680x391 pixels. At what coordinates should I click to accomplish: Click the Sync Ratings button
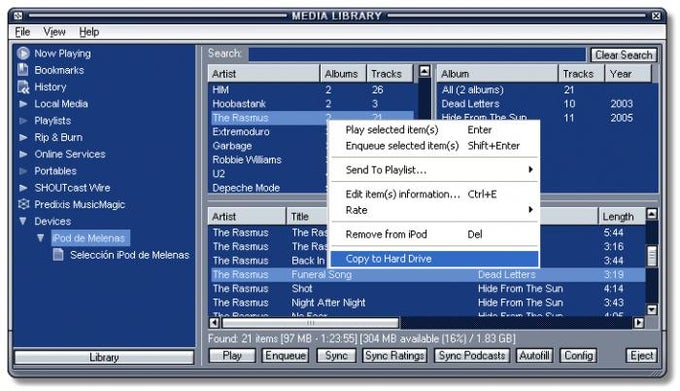(395, 355)
